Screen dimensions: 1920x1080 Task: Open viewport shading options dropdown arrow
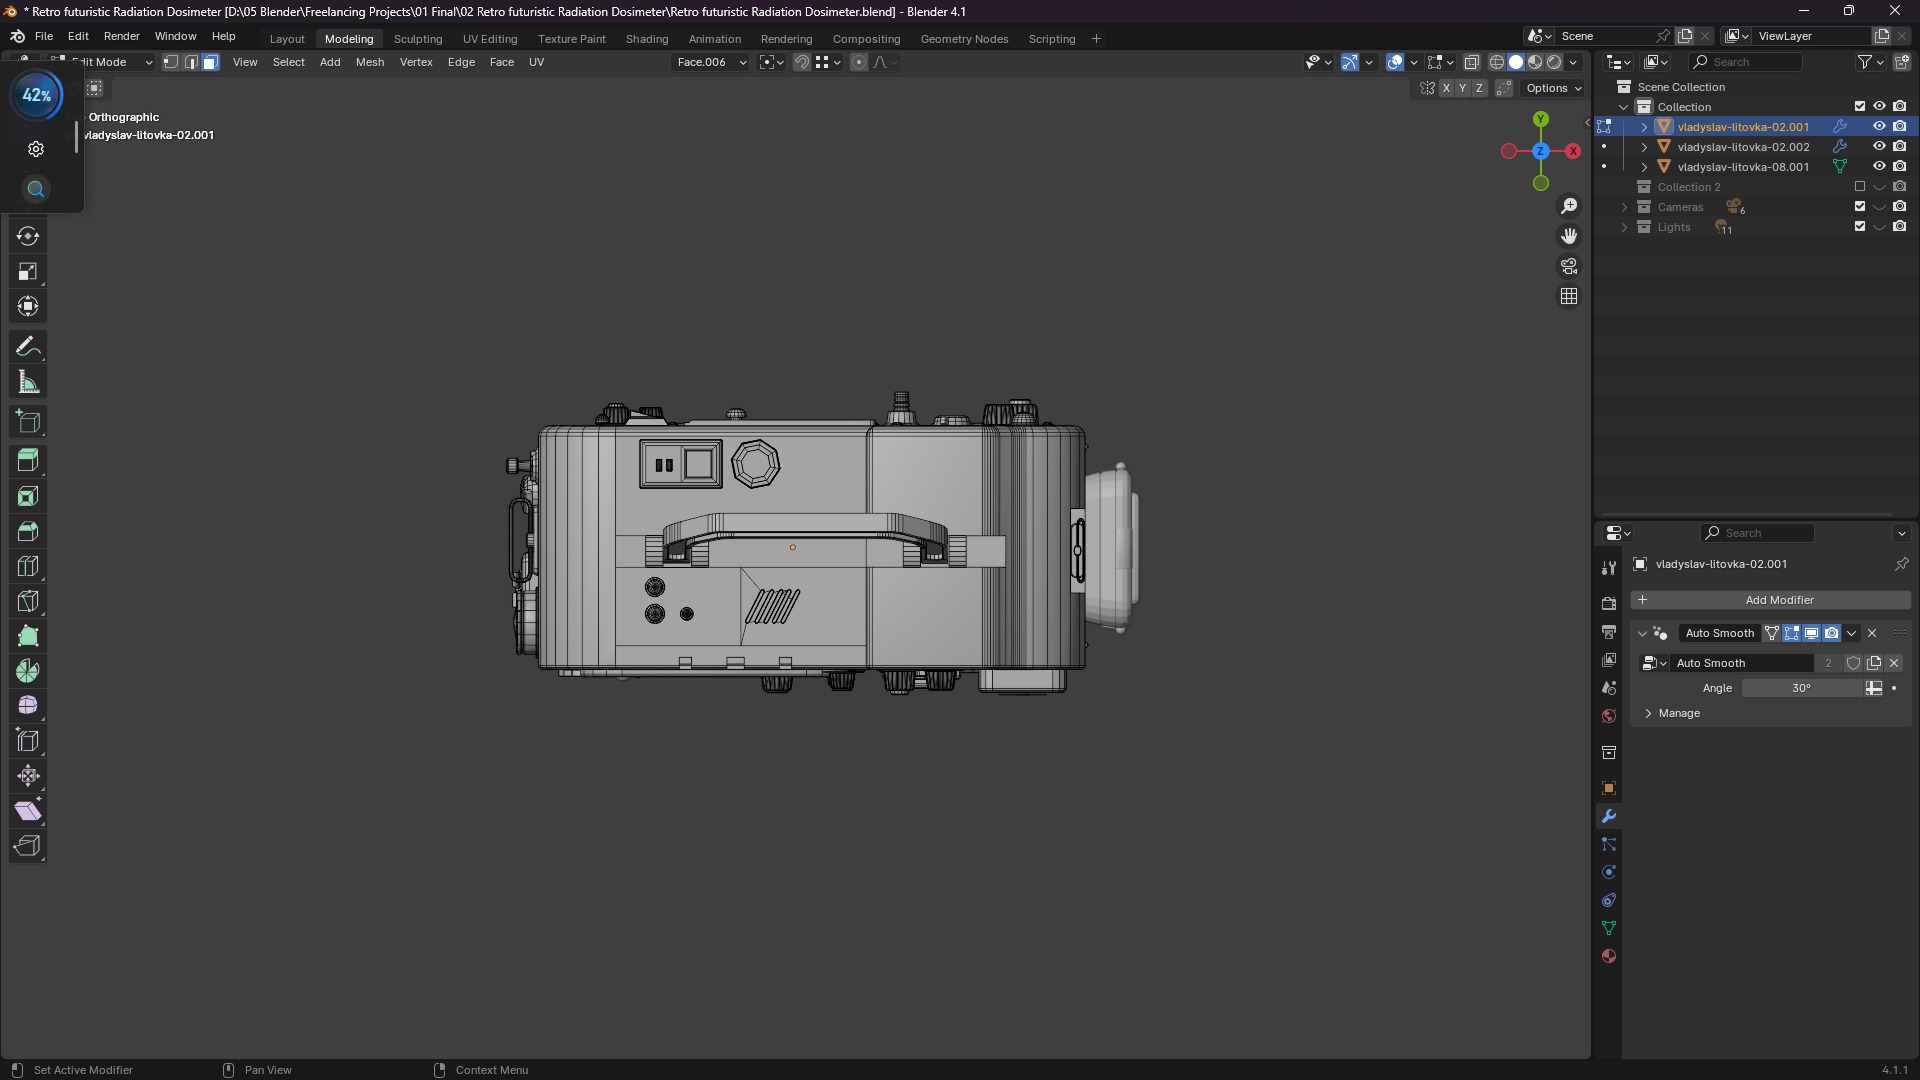(1574, 62)
